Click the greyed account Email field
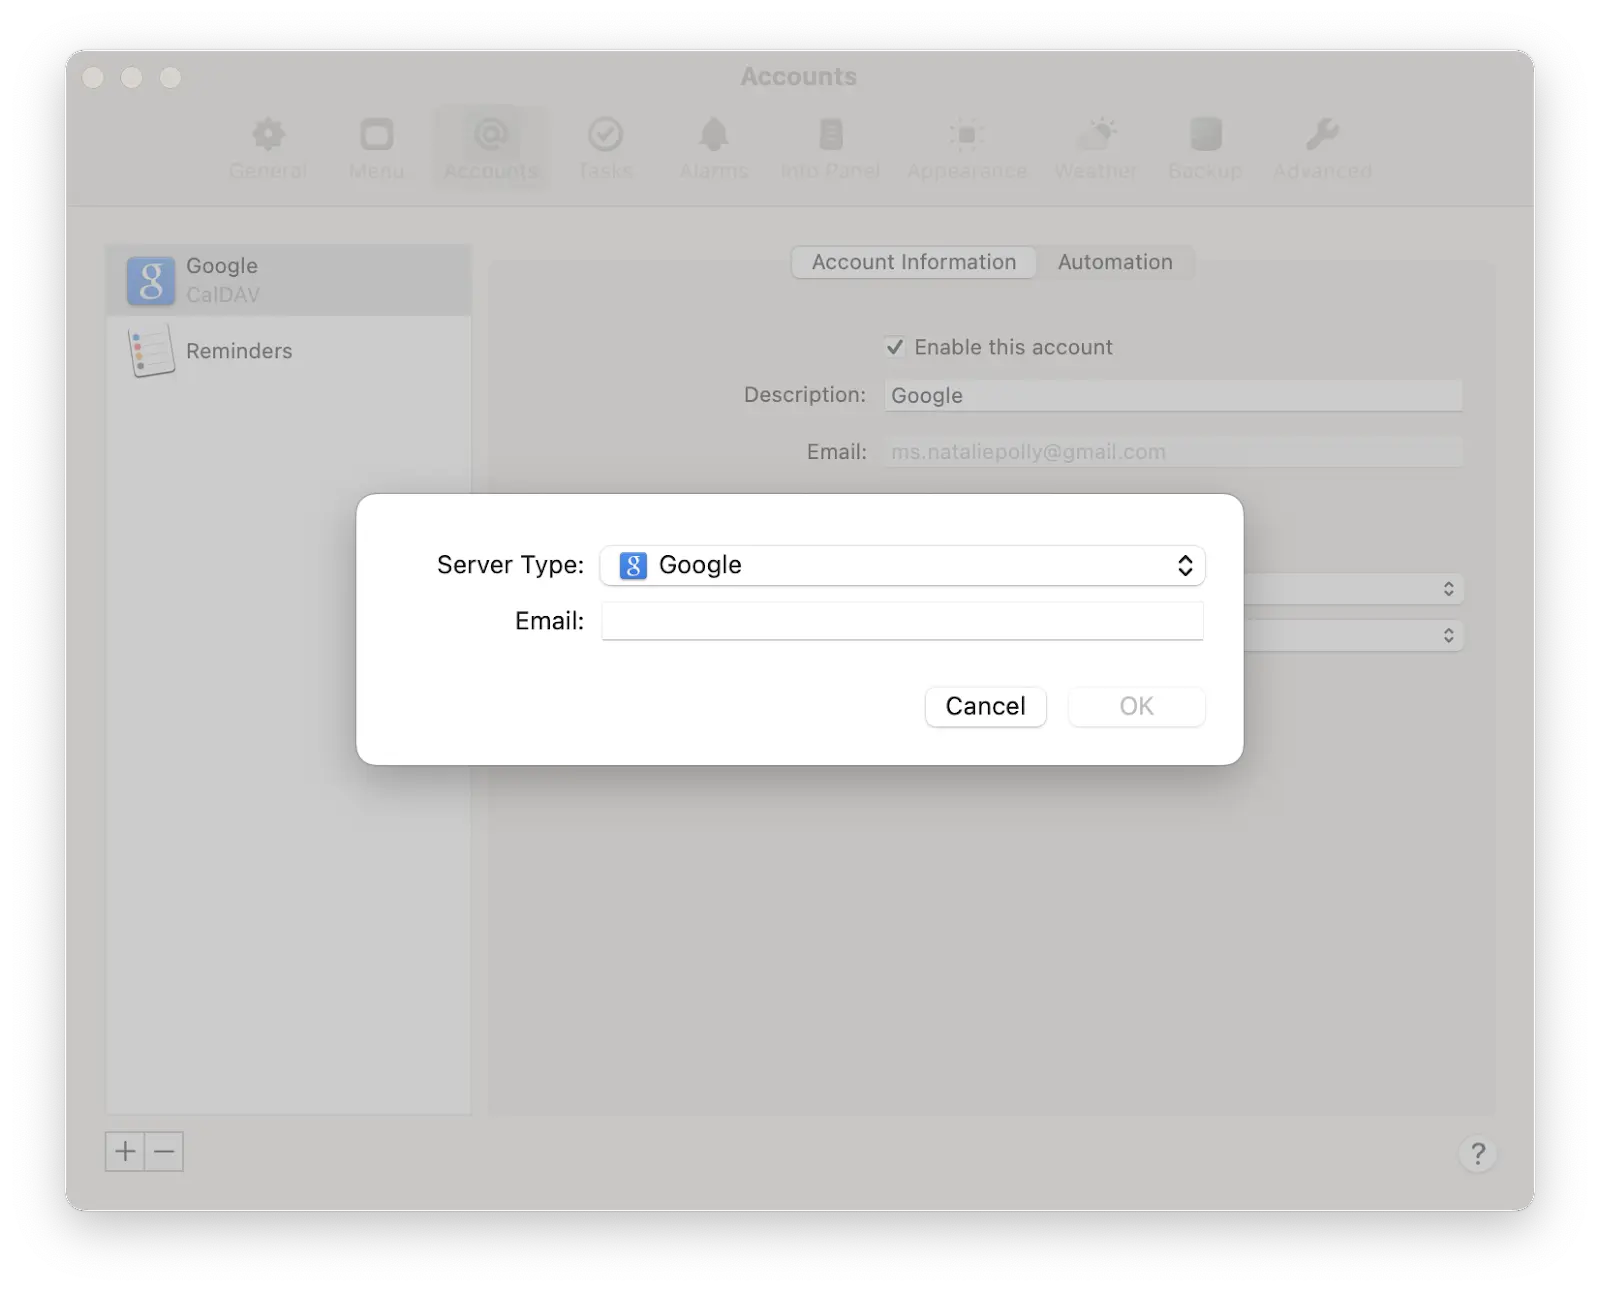This screenshot has width=1600, height=1292. tap(1173, 452)
